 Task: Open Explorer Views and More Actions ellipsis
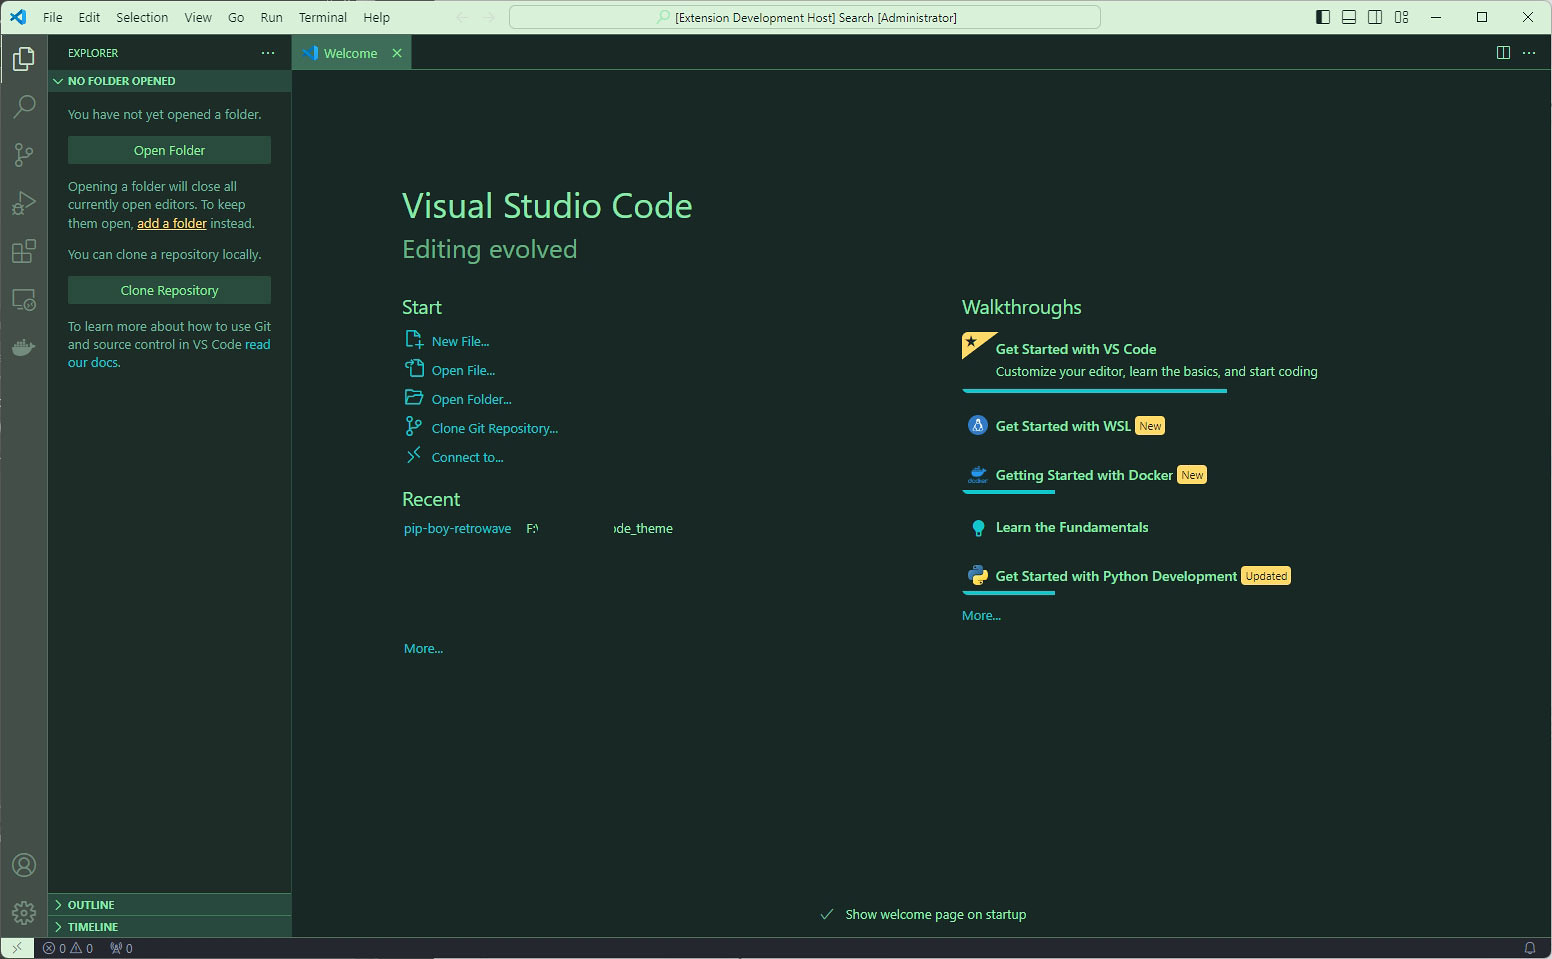click(268, 53)
